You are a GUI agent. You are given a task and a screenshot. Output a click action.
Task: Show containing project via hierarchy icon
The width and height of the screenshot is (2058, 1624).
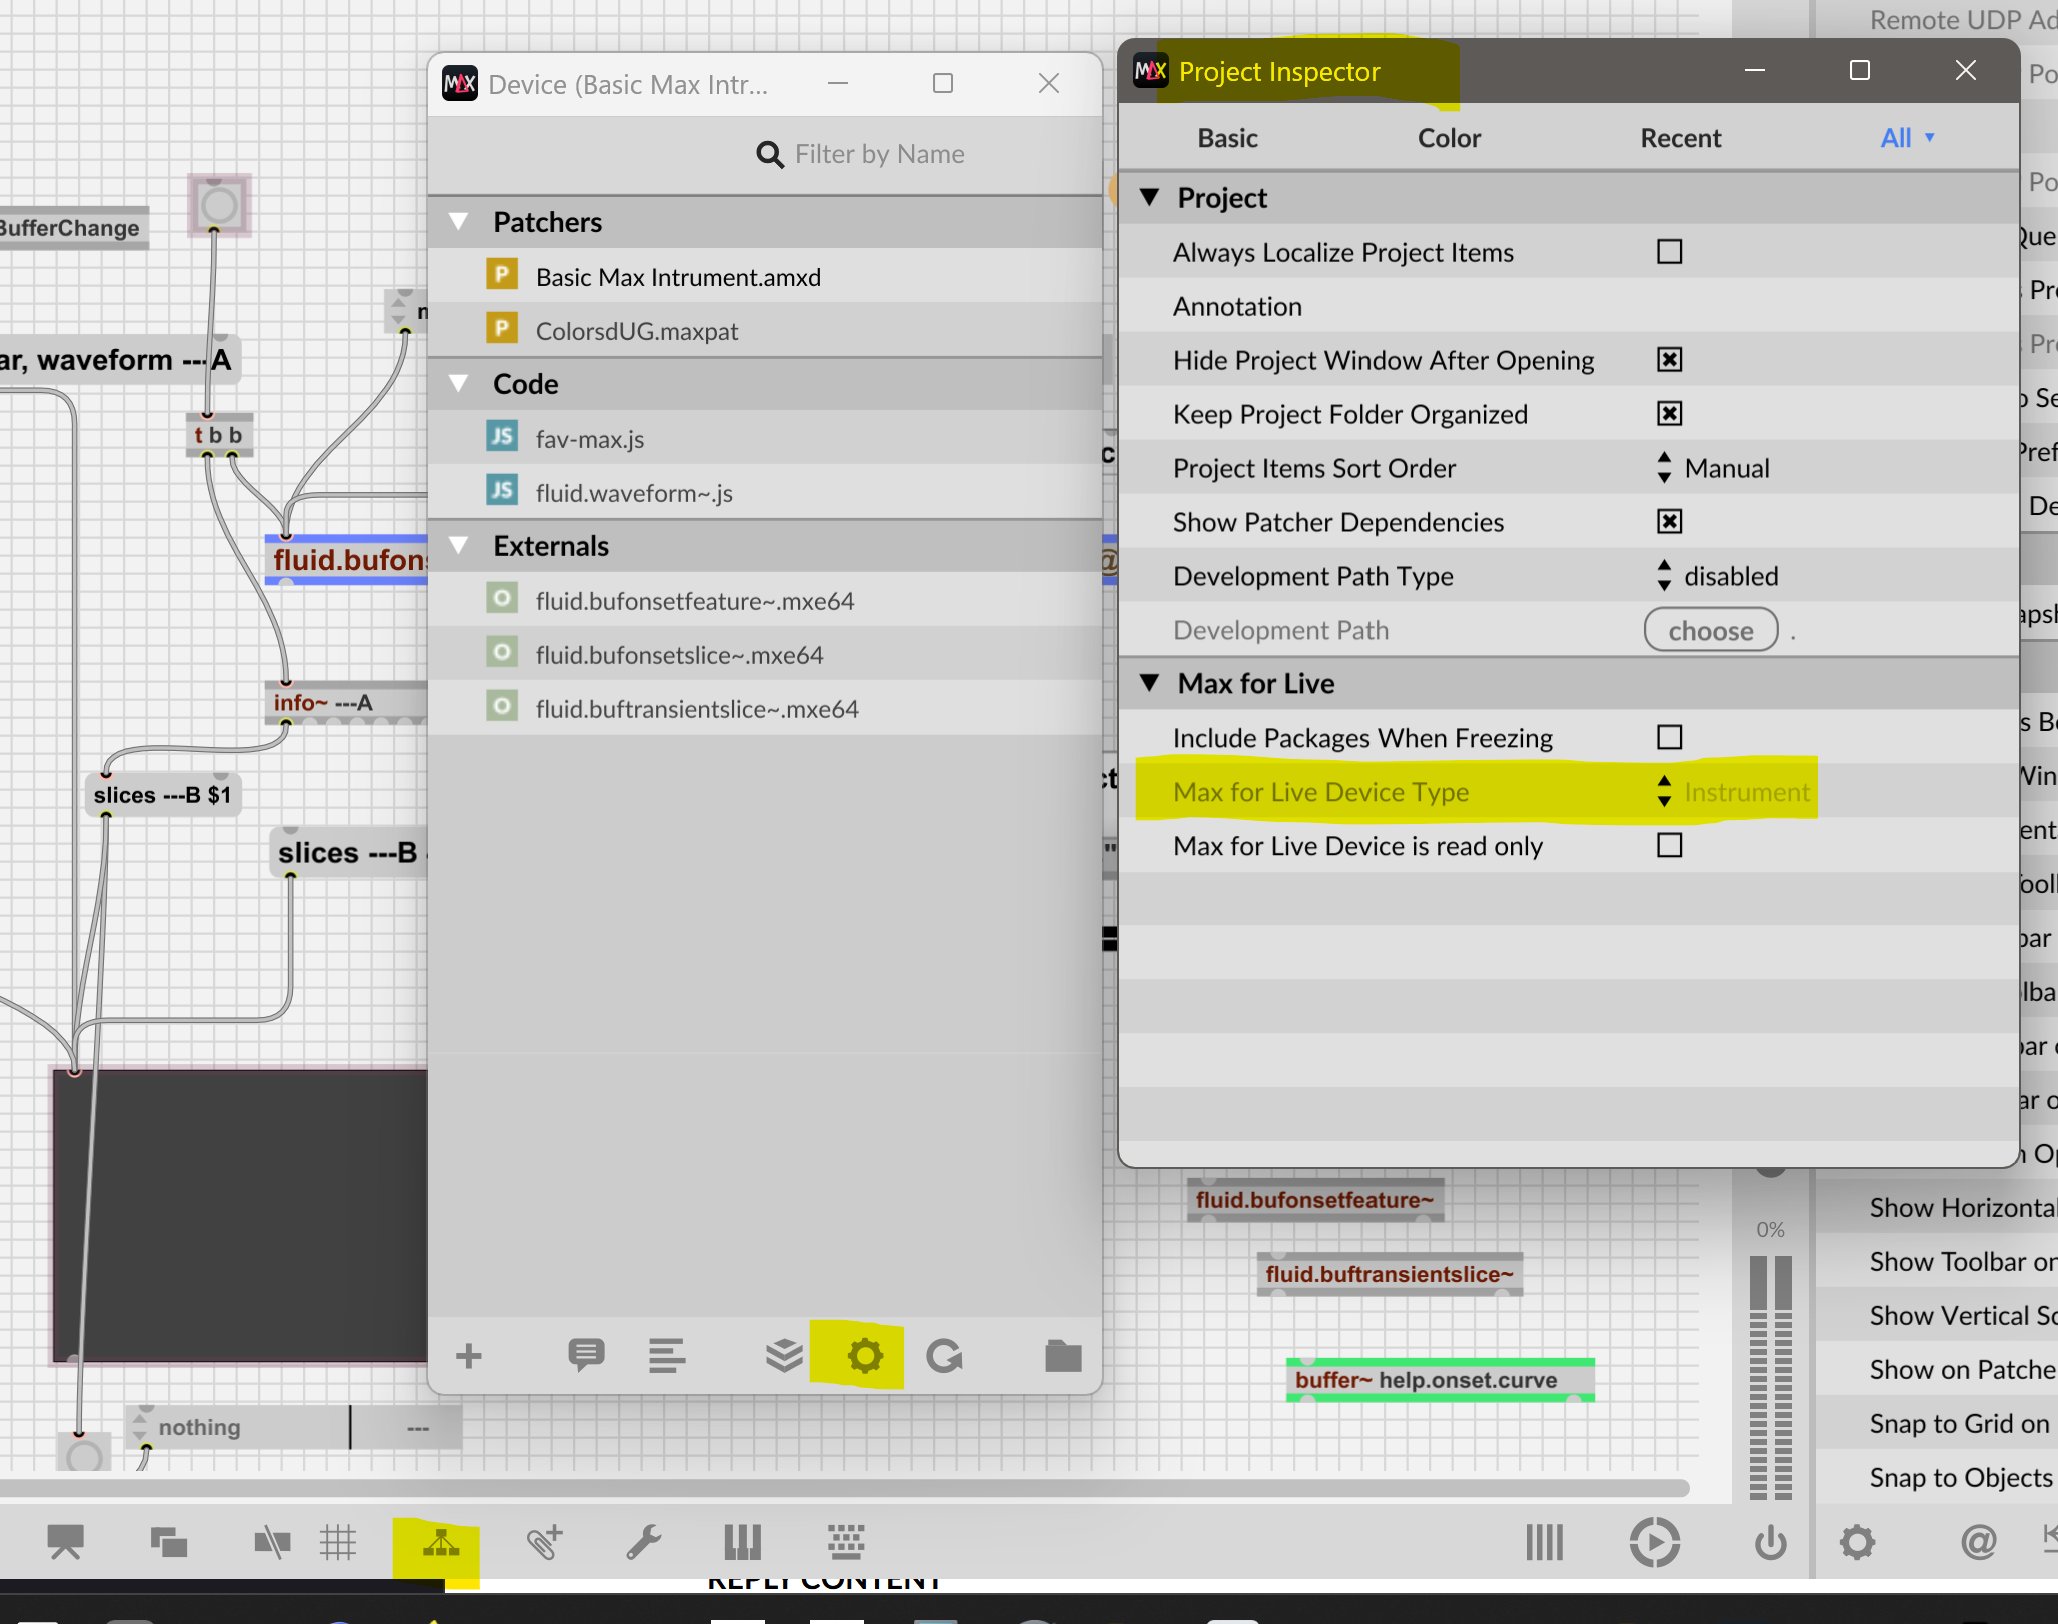point(441,1544)
